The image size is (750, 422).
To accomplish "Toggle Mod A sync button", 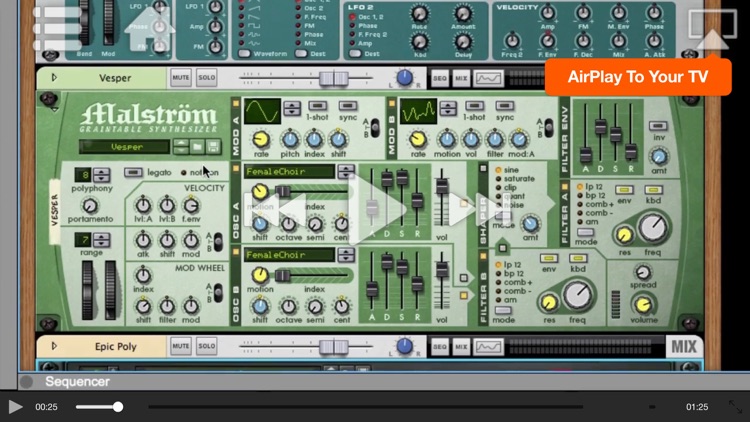I will pos(348,106).
